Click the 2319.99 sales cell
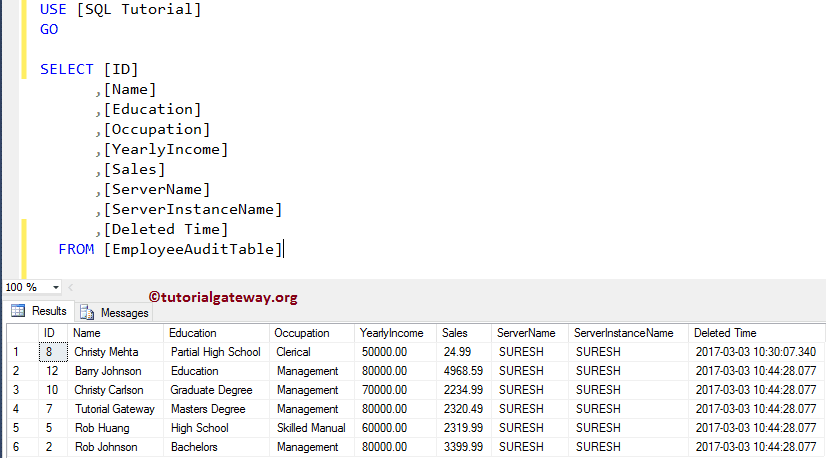The width and height of the screenshot is (826, 458). (x=464, y=428)
